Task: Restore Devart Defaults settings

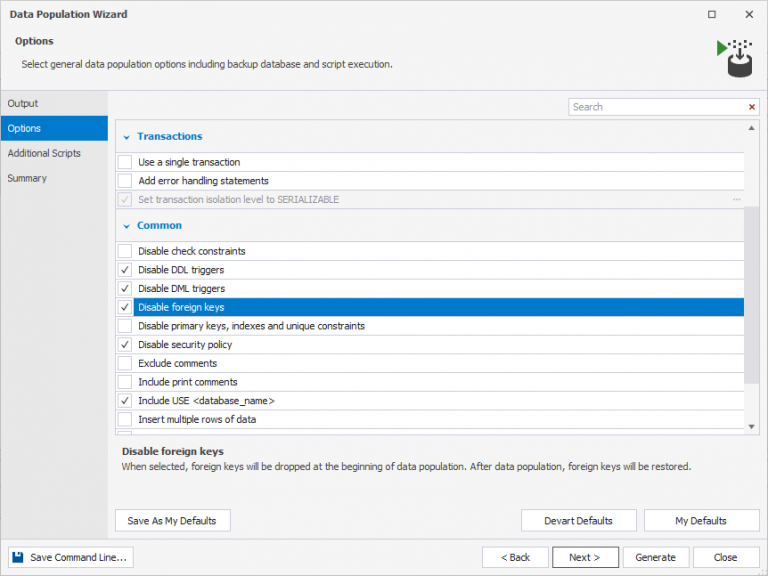Action: 577,520
